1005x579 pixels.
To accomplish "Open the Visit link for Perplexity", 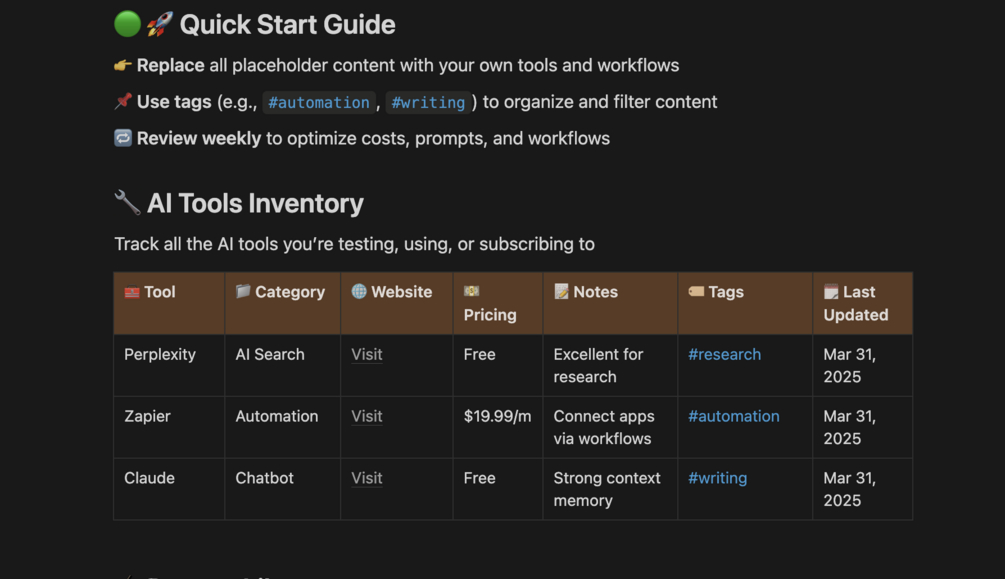I will tap(367, 354).
